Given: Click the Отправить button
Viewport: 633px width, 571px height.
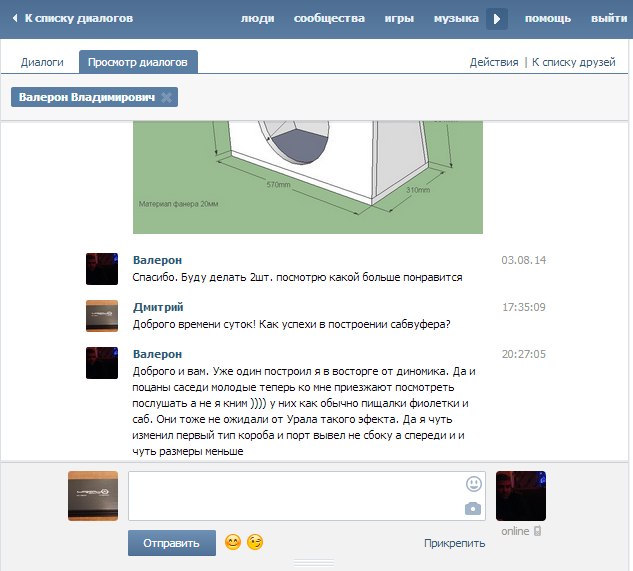Looking at the screenshot, I should (x=172, y=543).
